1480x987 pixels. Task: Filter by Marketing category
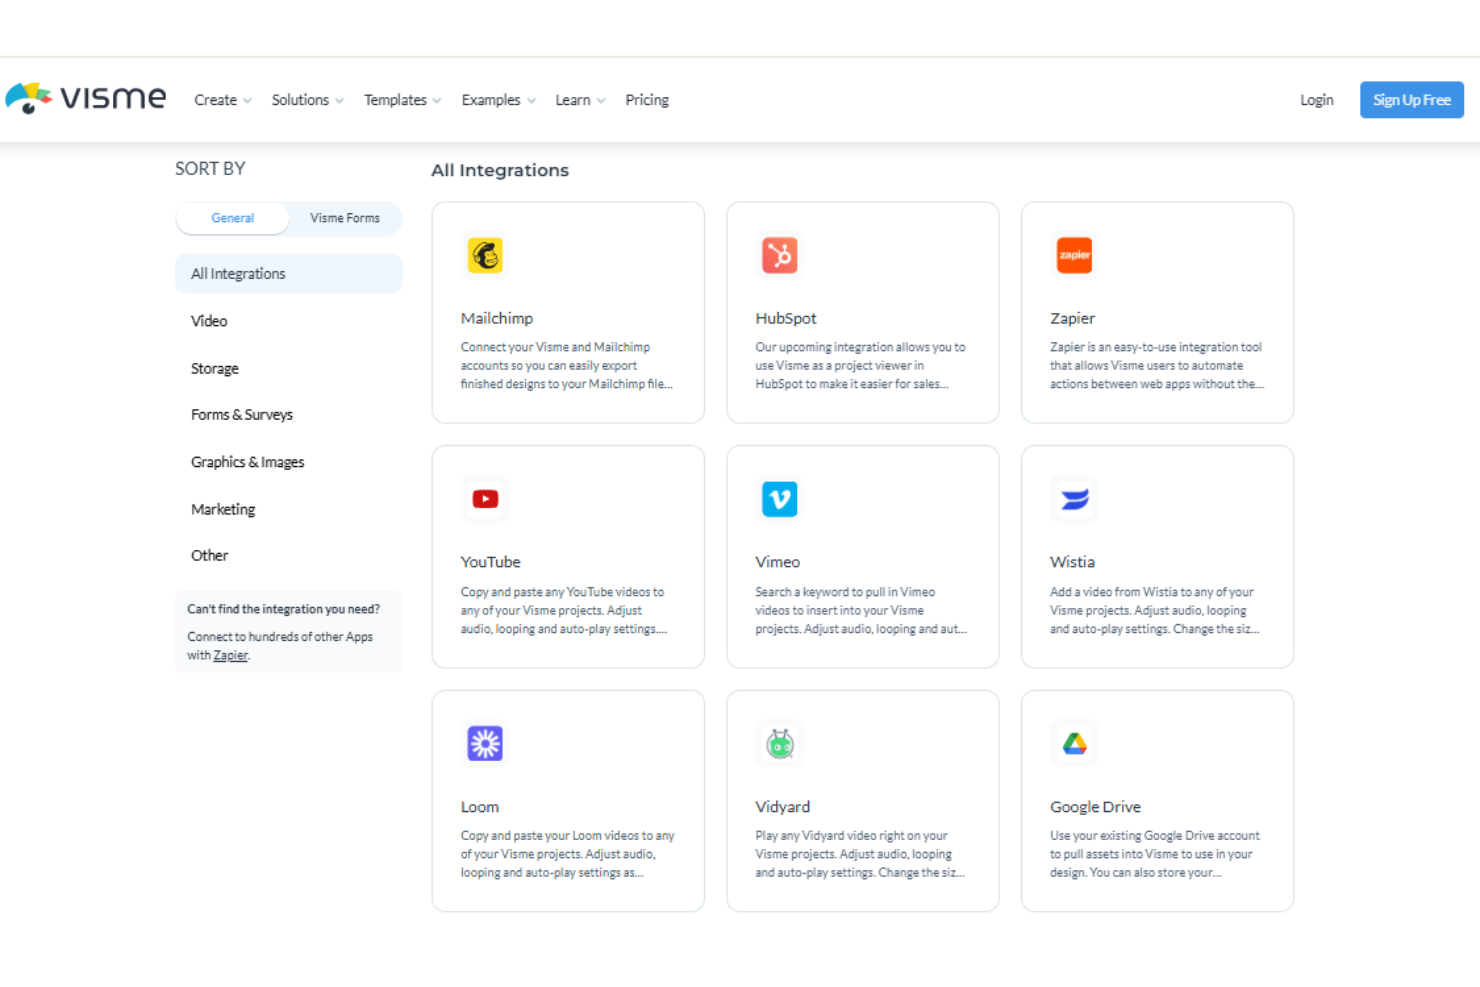[x=223, y=509]
